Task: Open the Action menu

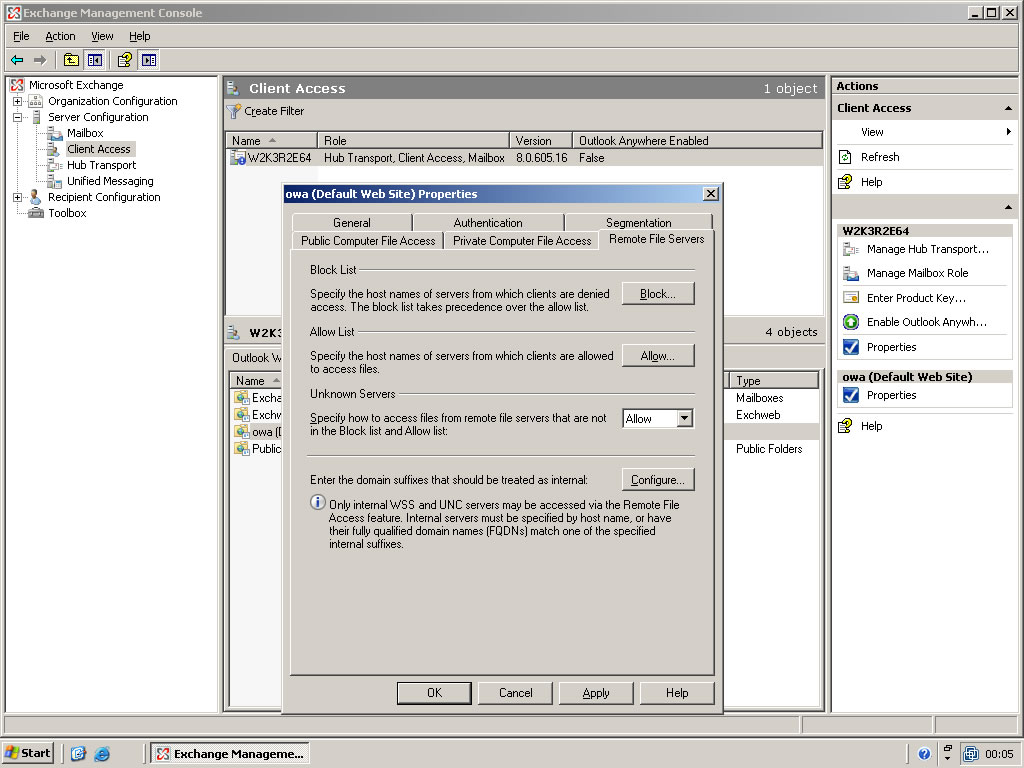Action: pos(60,36)
